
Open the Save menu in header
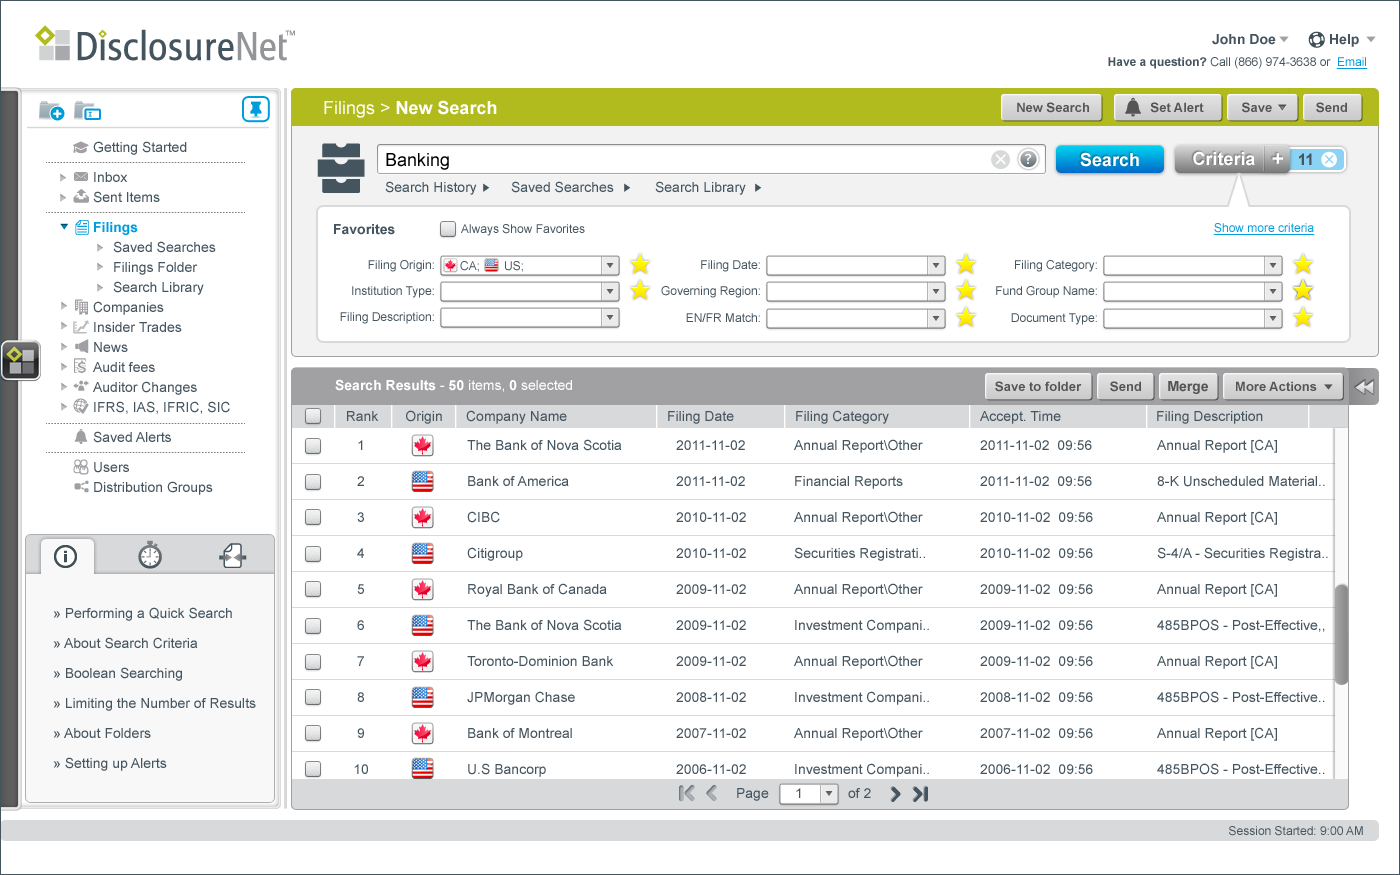click(1264, 108)
